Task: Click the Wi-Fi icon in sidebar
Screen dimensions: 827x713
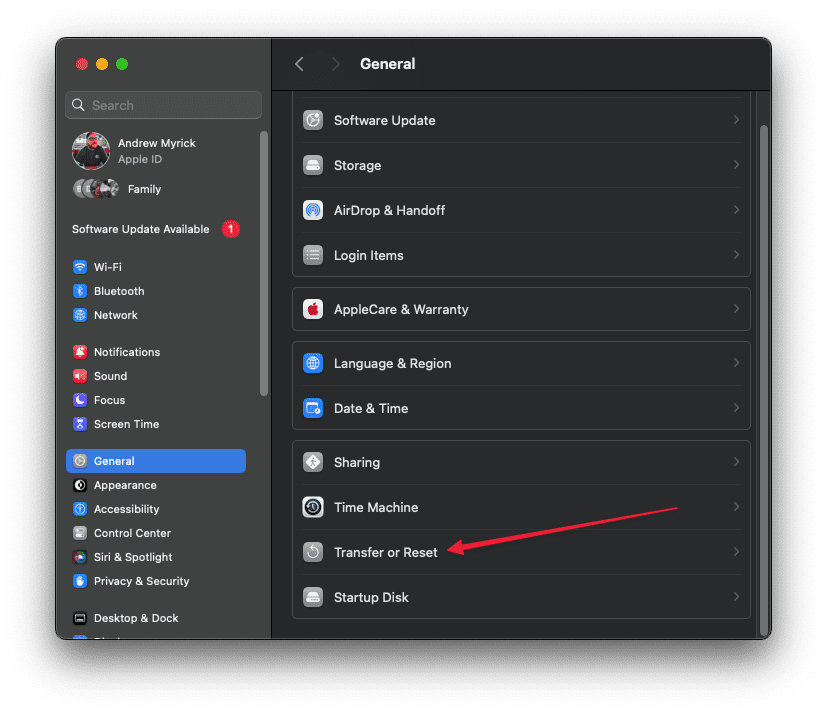Action: 80,267
